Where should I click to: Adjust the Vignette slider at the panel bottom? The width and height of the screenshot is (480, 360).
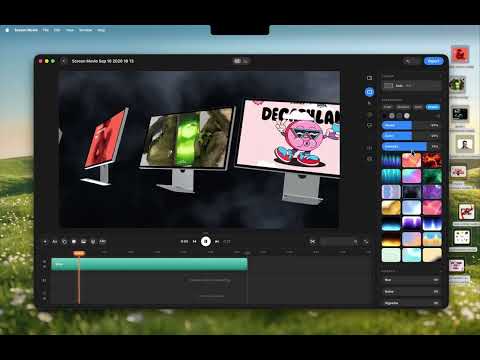411,303
